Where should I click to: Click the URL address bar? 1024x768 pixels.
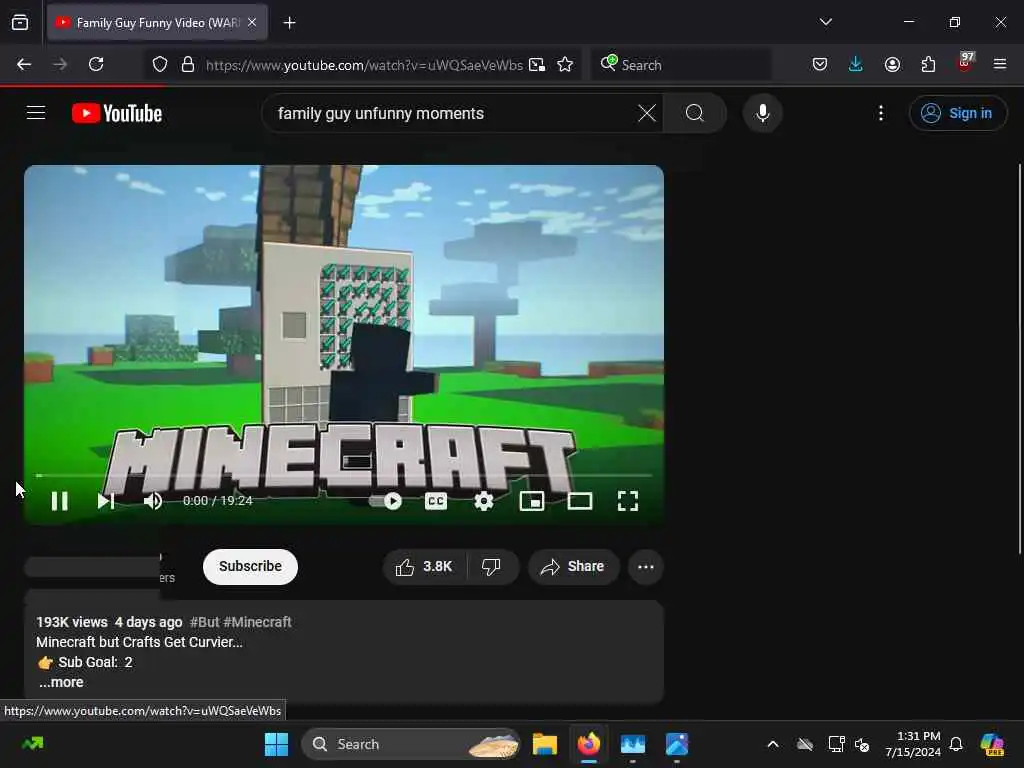tap(364, 65)
